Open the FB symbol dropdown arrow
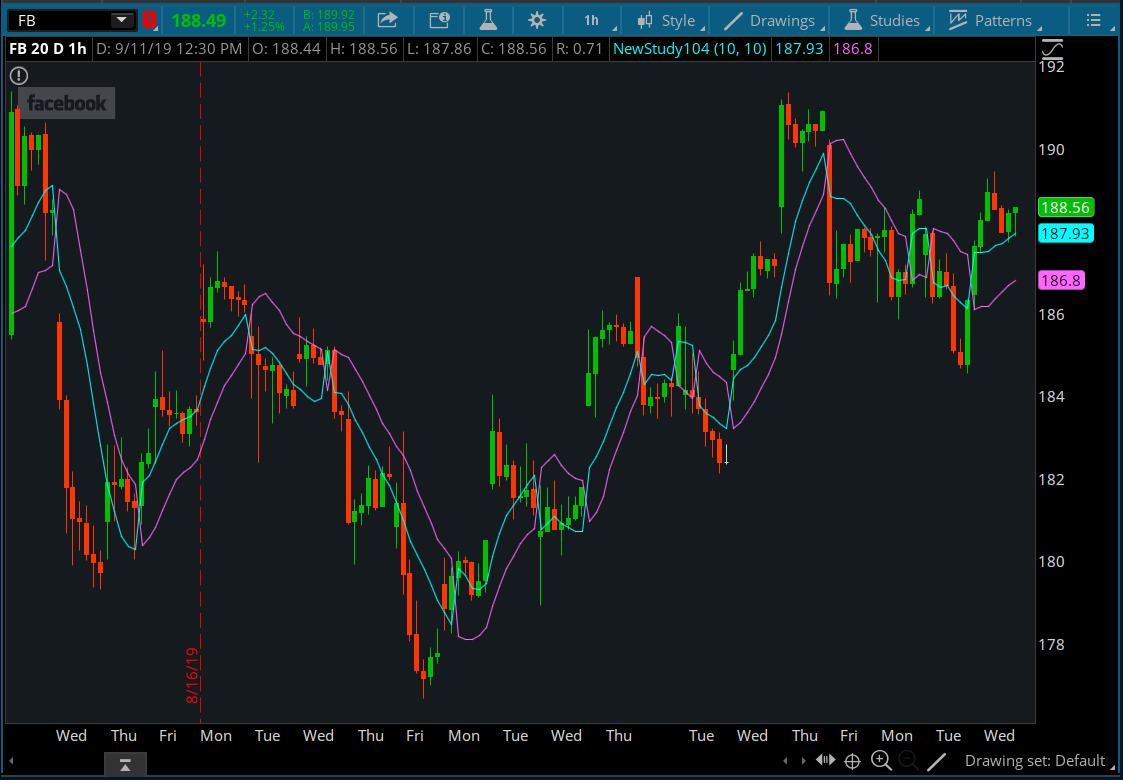This screenshot has height=780, width=1123. point(121,20)
